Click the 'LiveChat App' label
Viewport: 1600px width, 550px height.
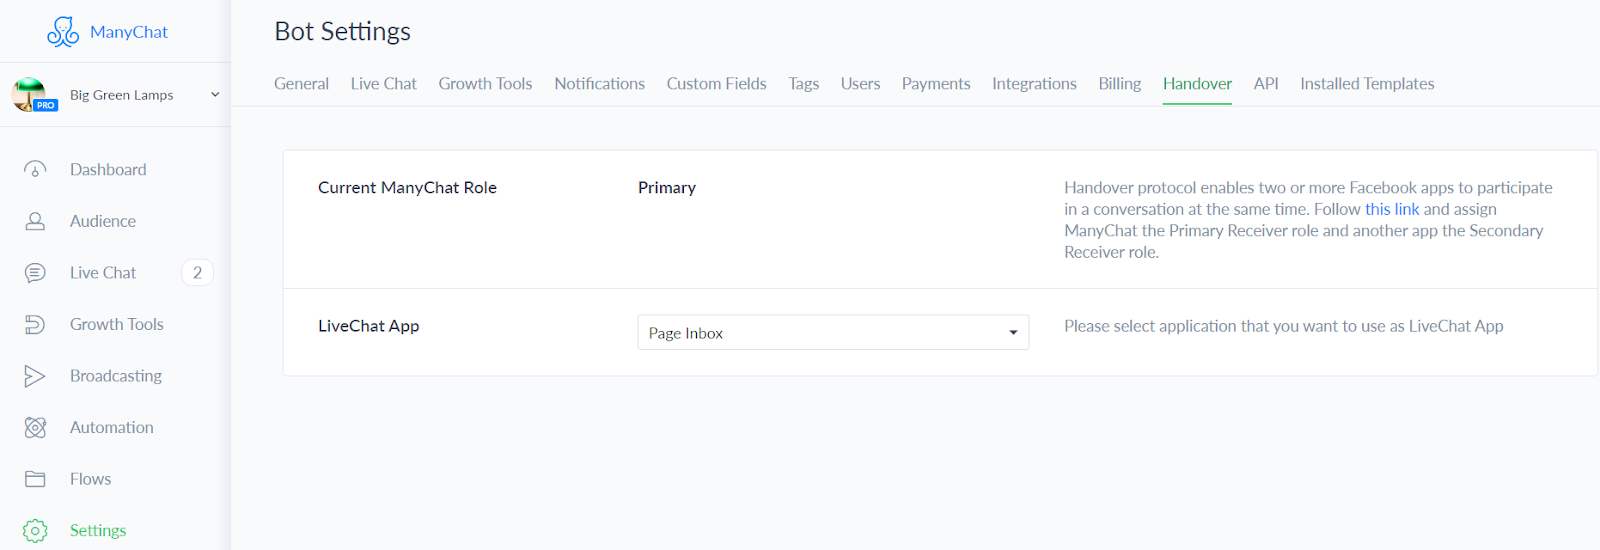coord(368,326)
